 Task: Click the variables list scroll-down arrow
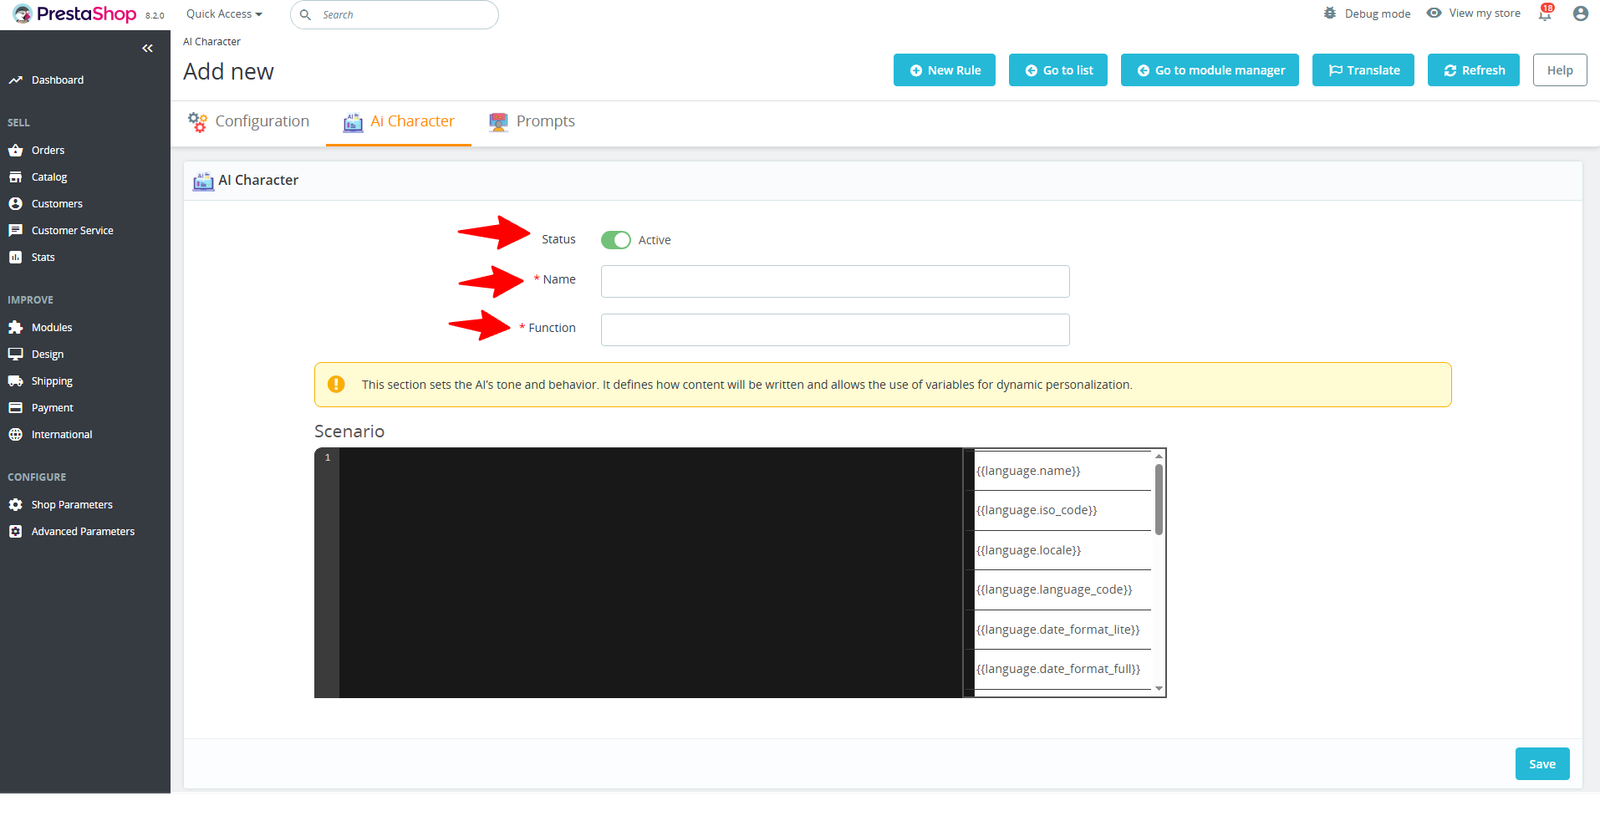tap(1159, 689)
